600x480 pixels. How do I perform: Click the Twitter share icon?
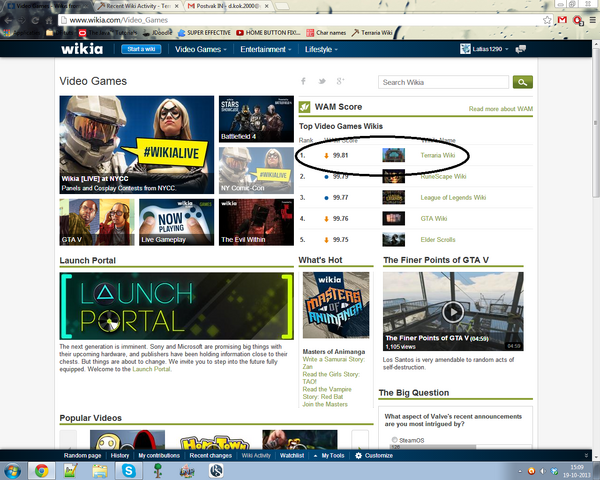point(322,81)
